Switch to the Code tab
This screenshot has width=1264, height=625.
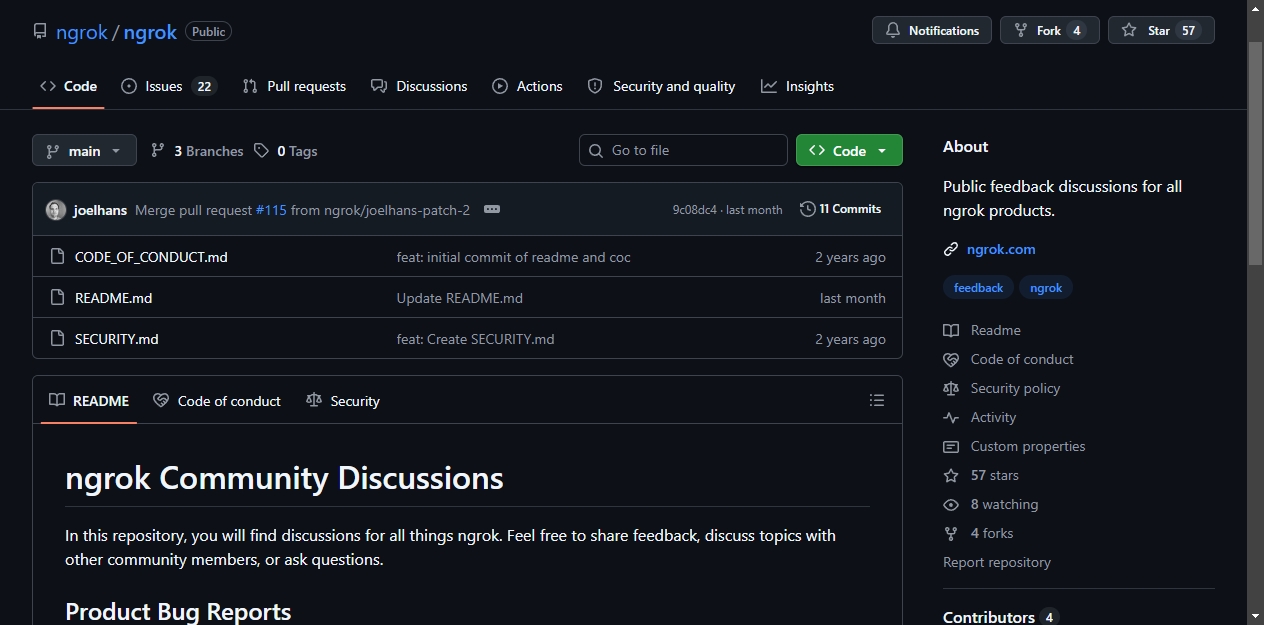coord(68,86)
